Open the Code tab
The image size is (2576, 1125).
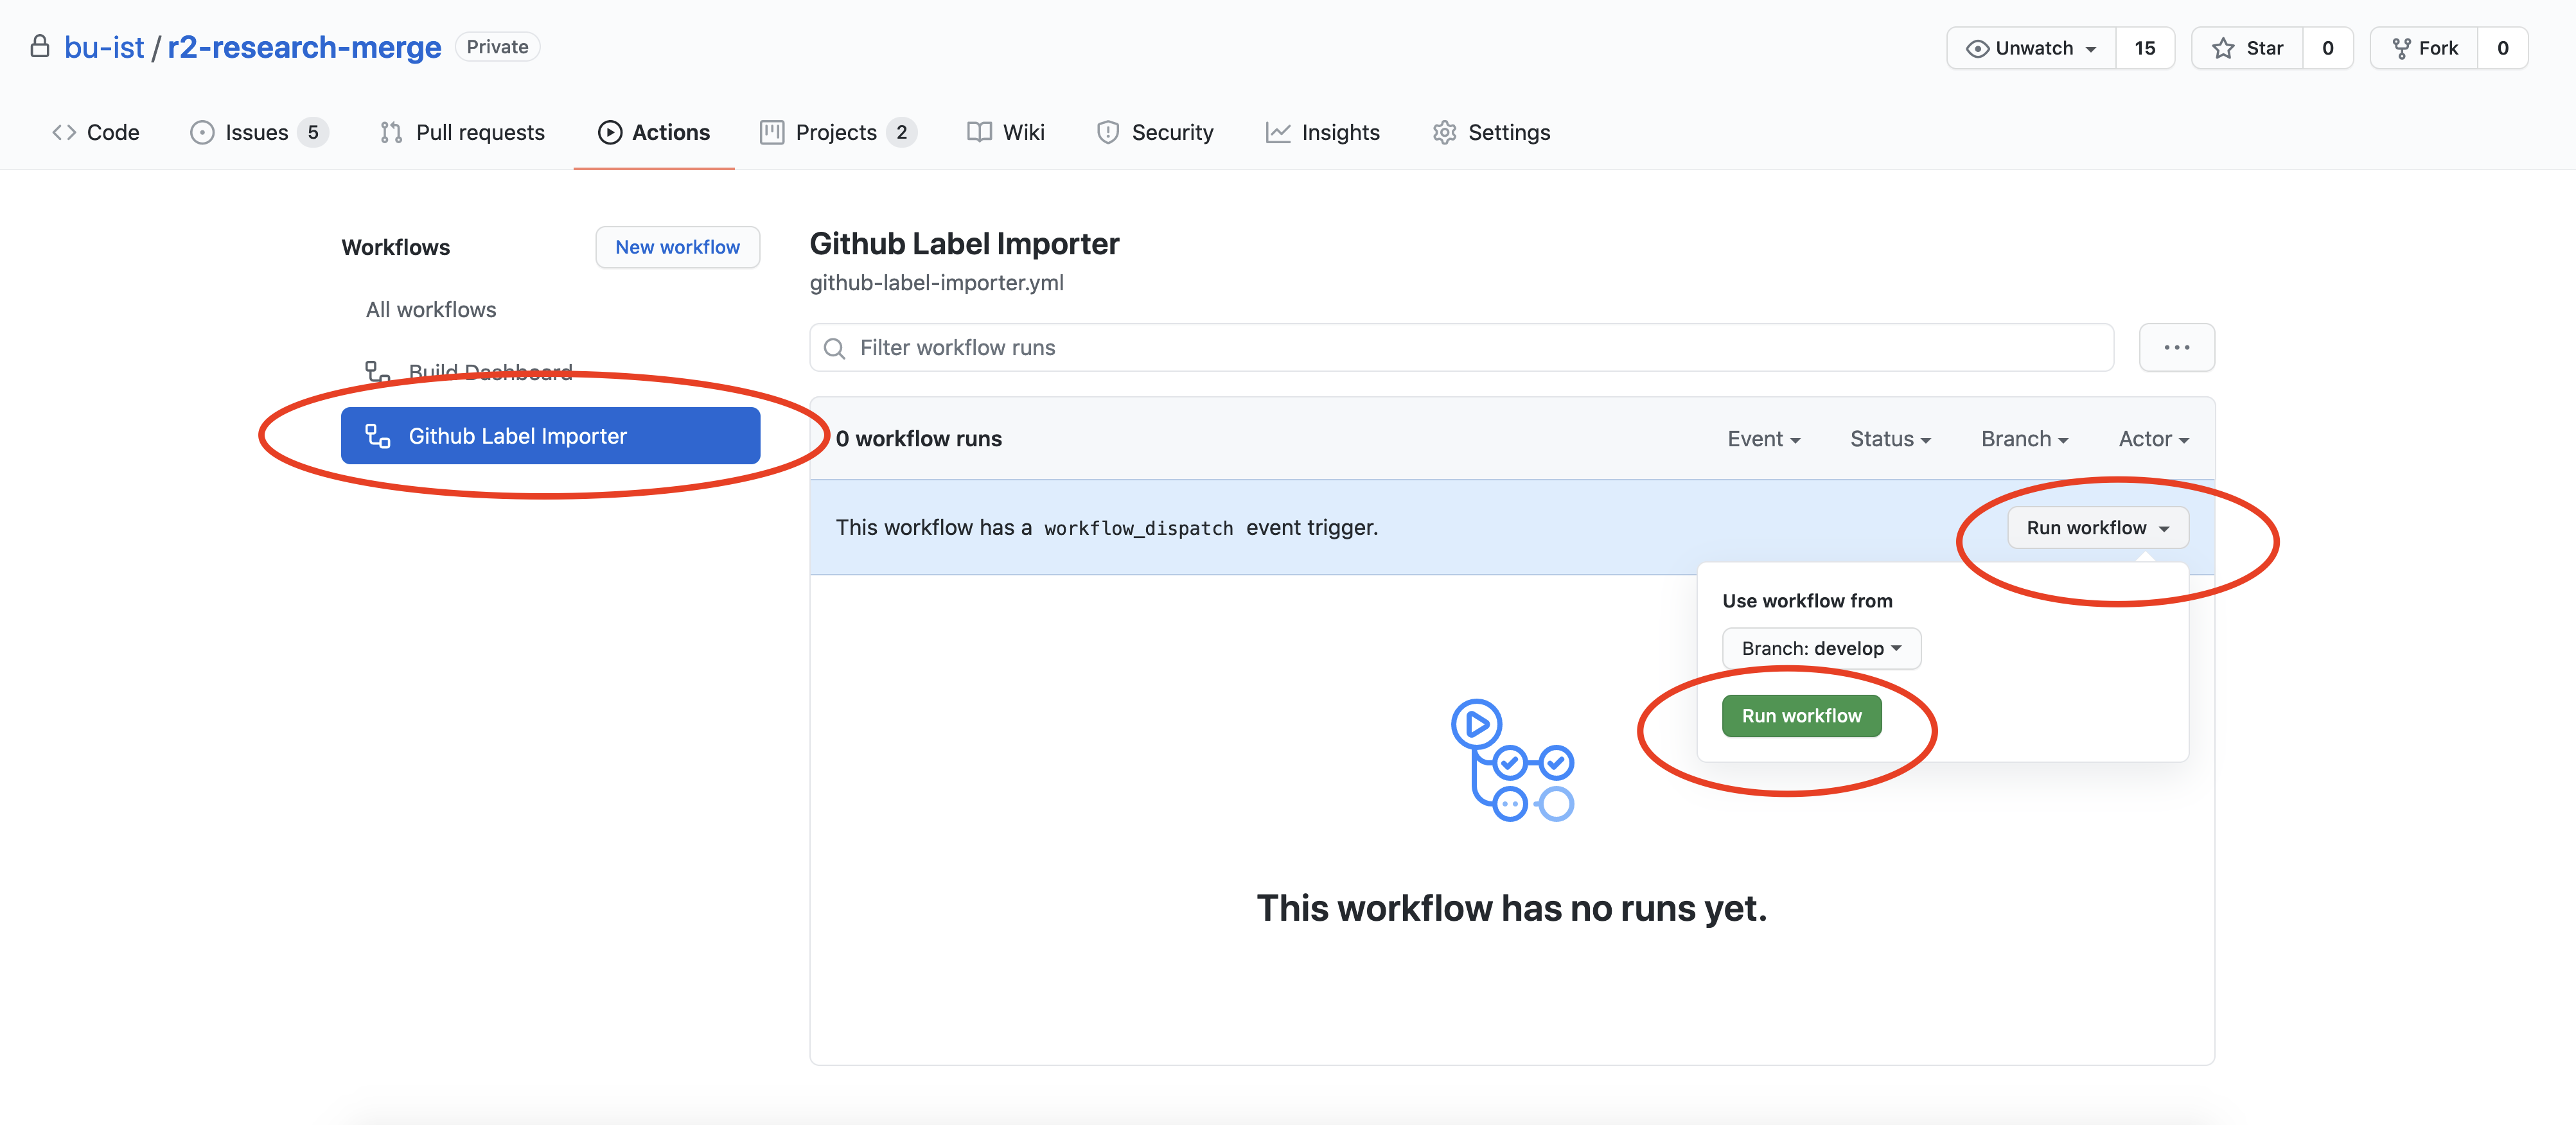[x=96, y=132]
